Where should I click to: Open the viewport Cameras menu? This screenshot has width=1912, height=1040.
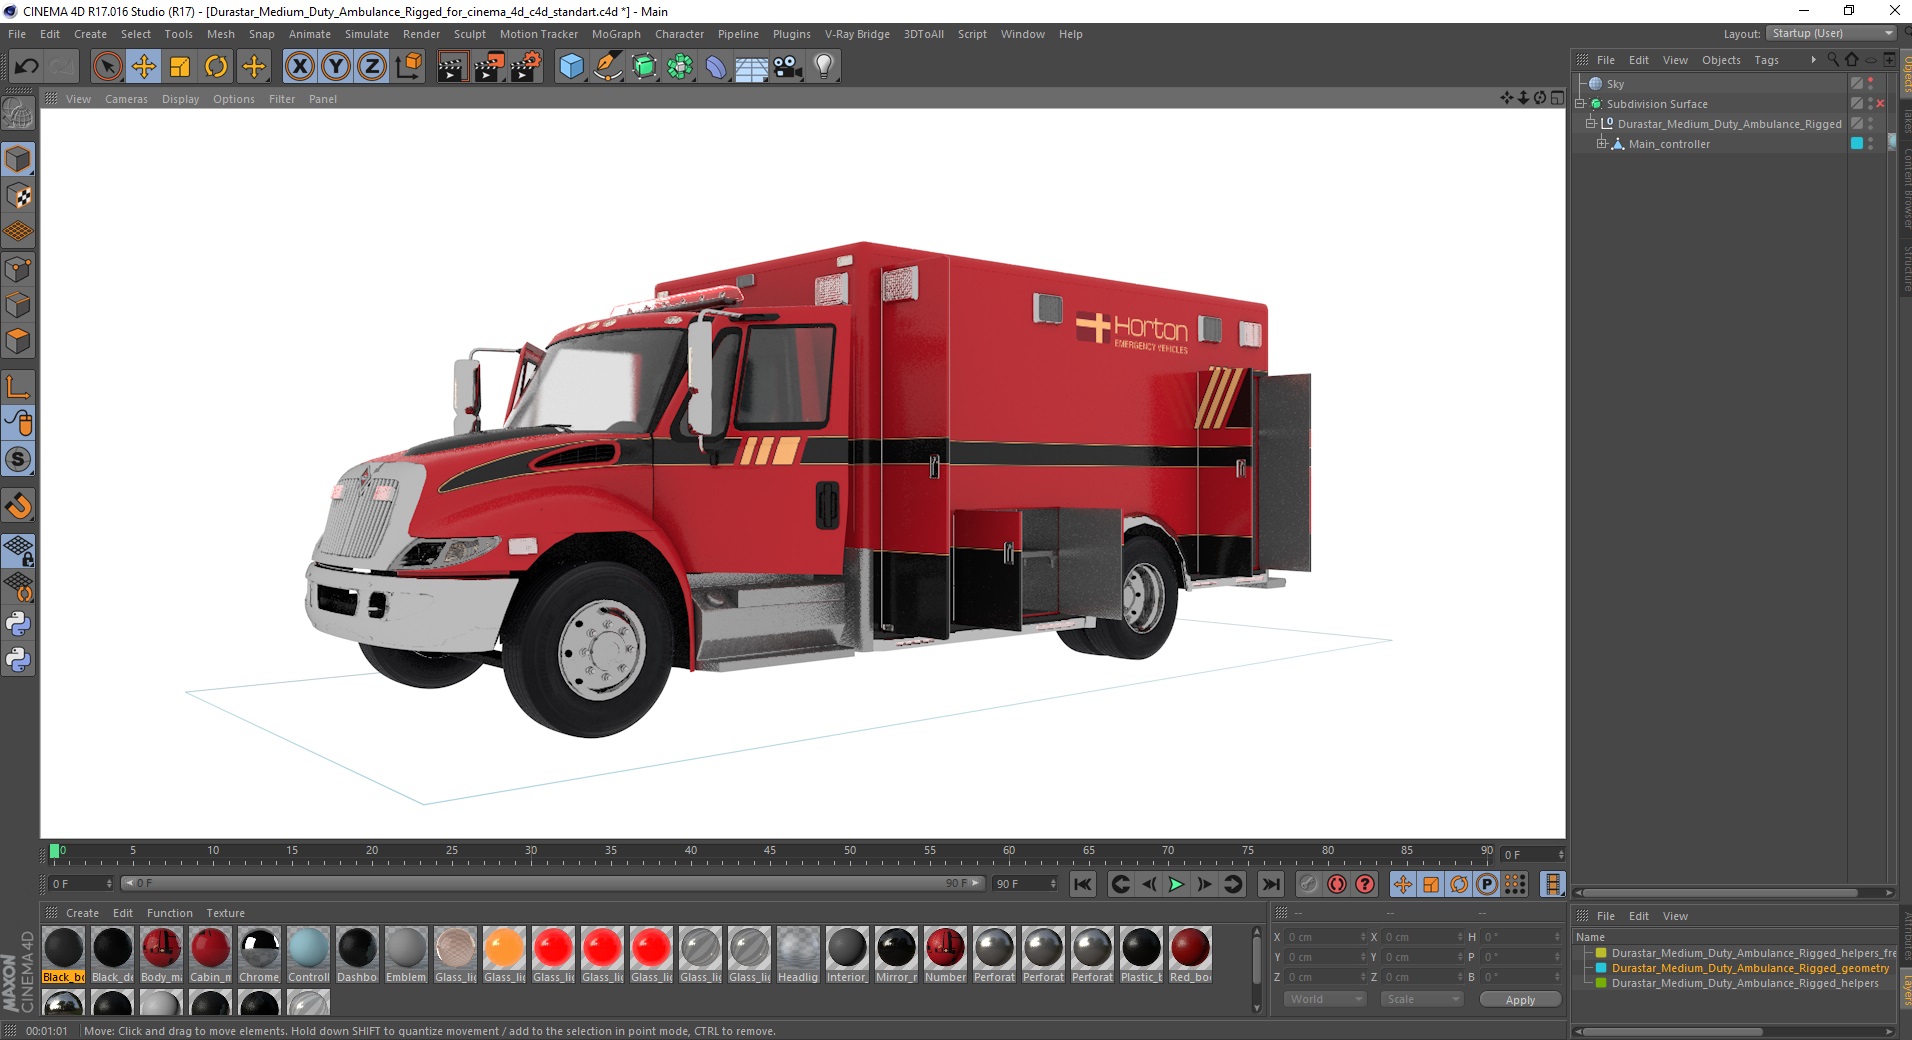pyautogui.click(x=126, y=99)
